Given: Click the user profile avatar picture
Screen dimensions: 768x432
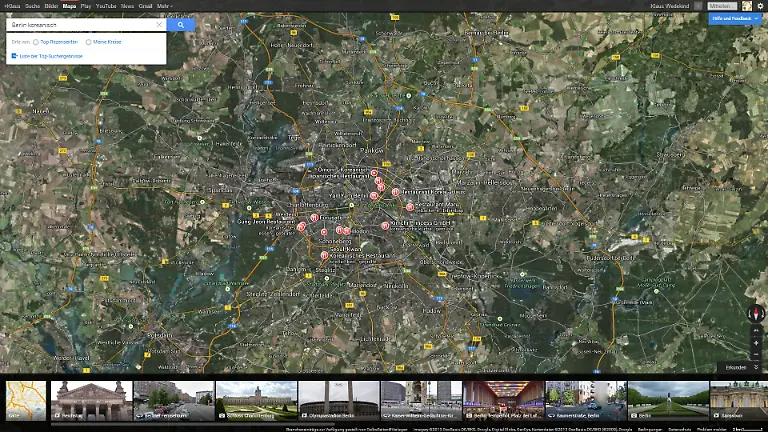Looking at the screenshot, I should (747, 6).
